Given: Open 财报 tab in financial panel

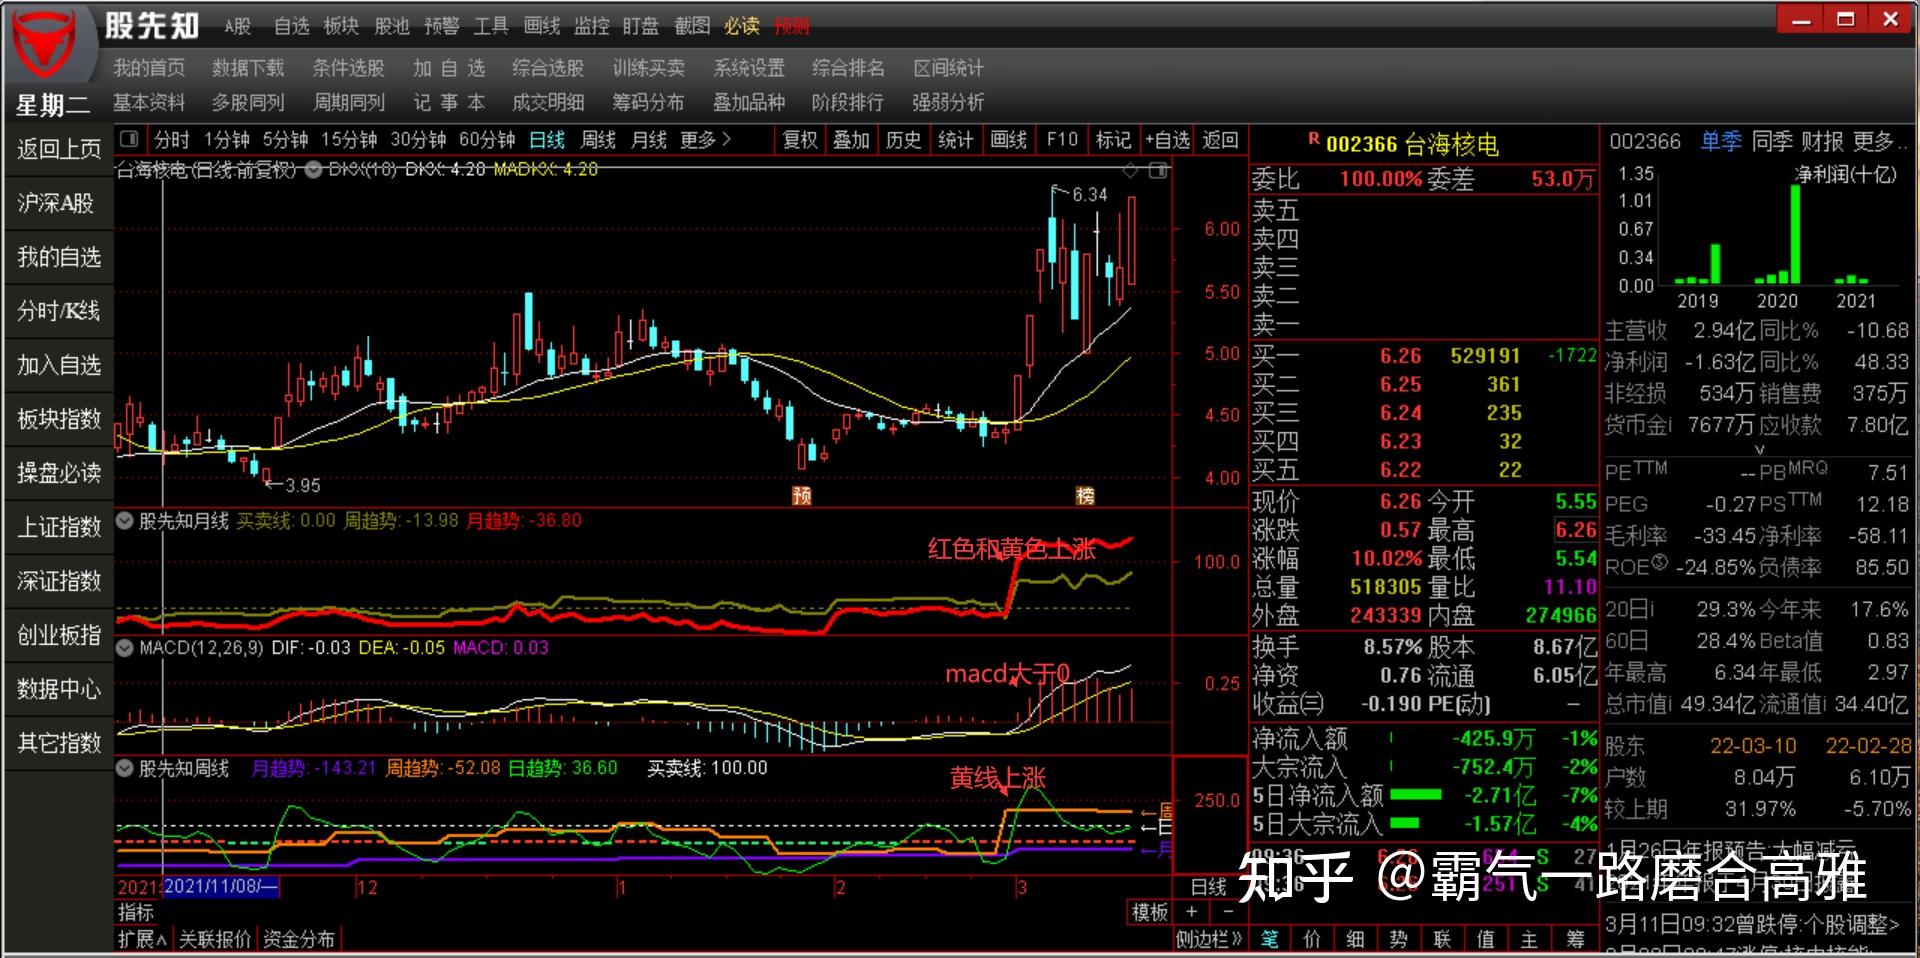Looking at the screenshot, I should 1823,142.
